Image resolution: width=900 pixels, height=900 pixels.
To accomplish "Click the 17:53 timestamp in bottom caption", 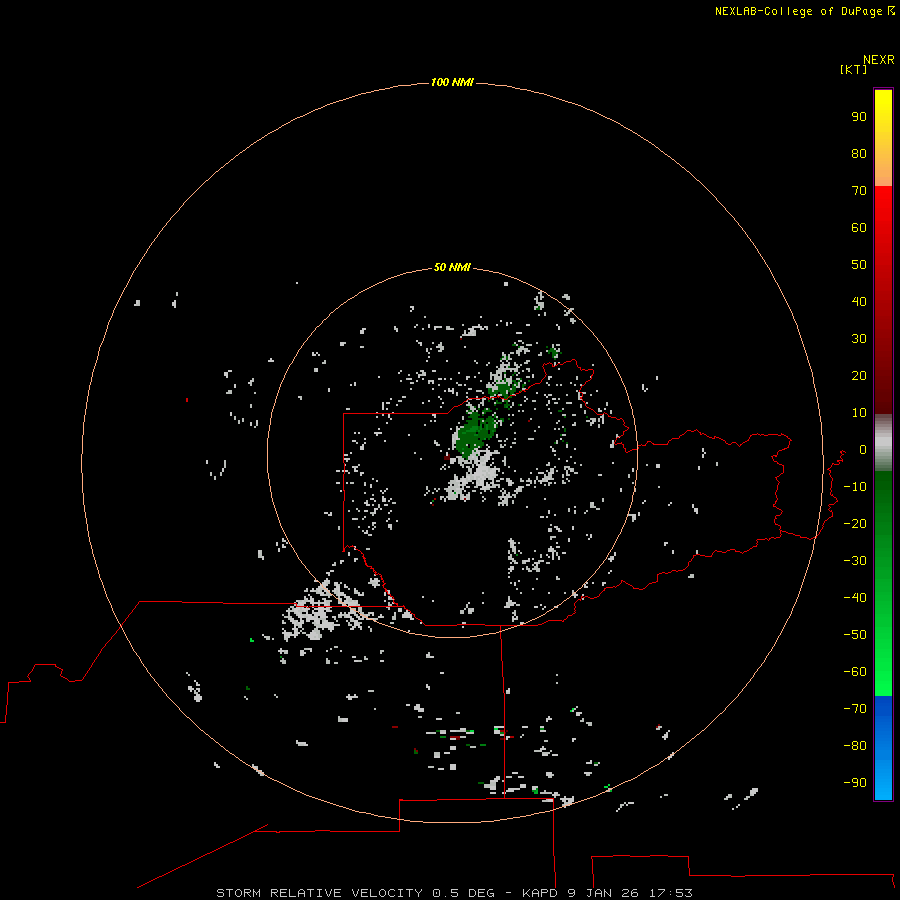I will point(670,893).
